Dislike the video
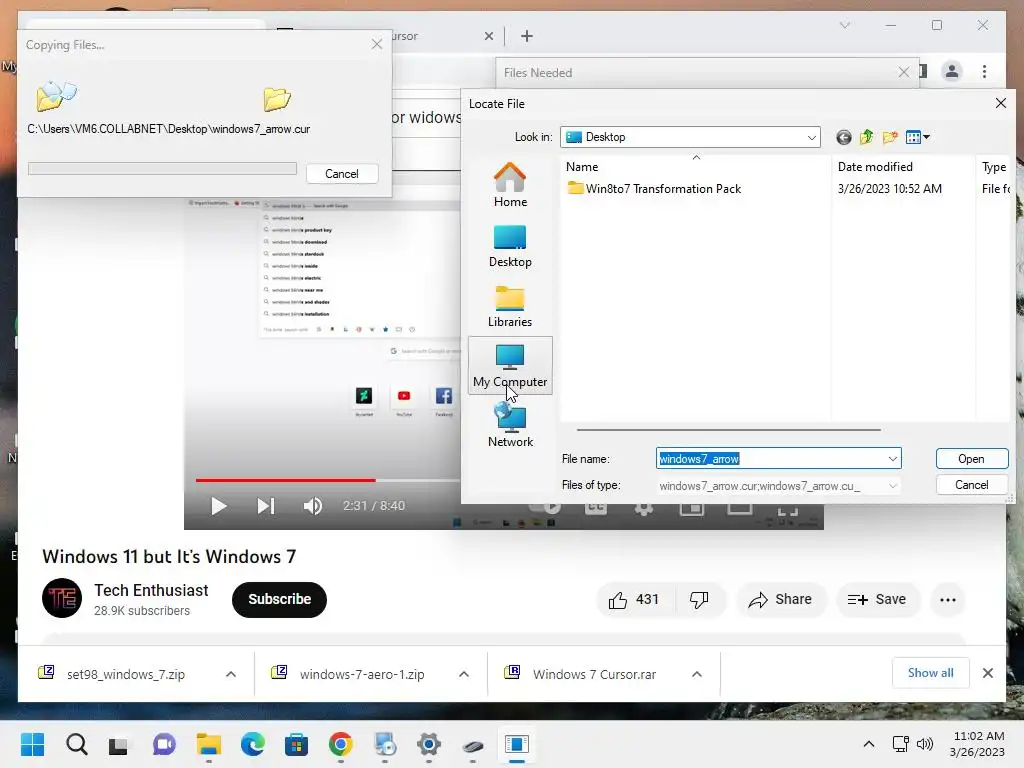Screen dimensions: 1024x768 coord(699,600)
